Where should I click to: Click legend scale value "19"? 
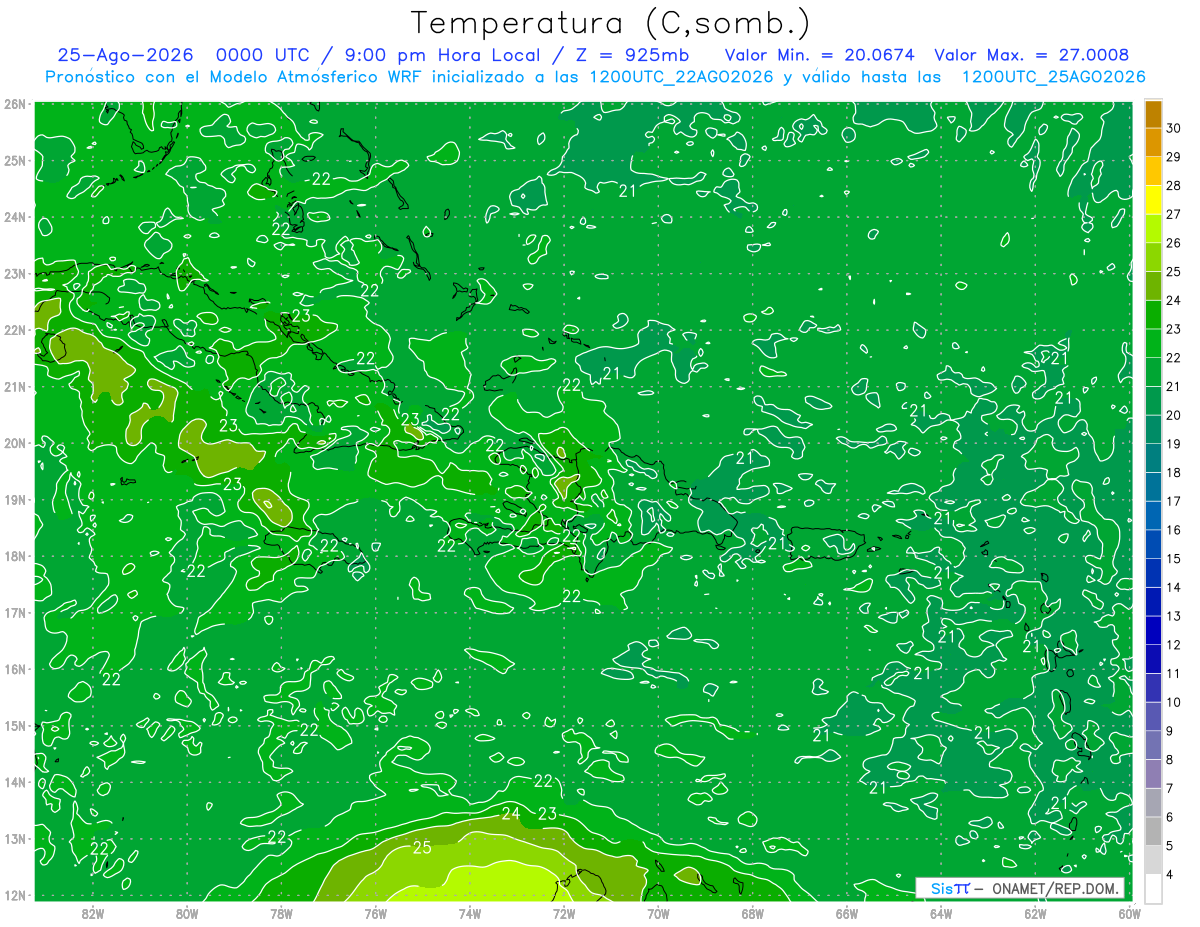click(1174, 443)
